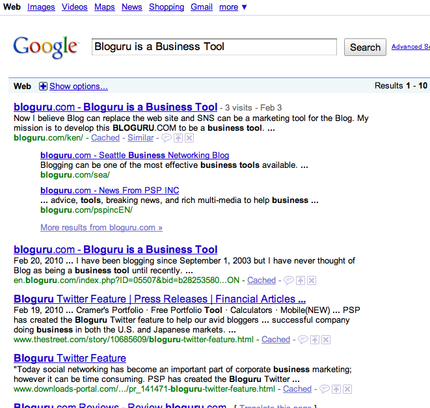Click the 'Results 1 - 10' text
This screenshot has height=408, width=430.
[401, 86]
